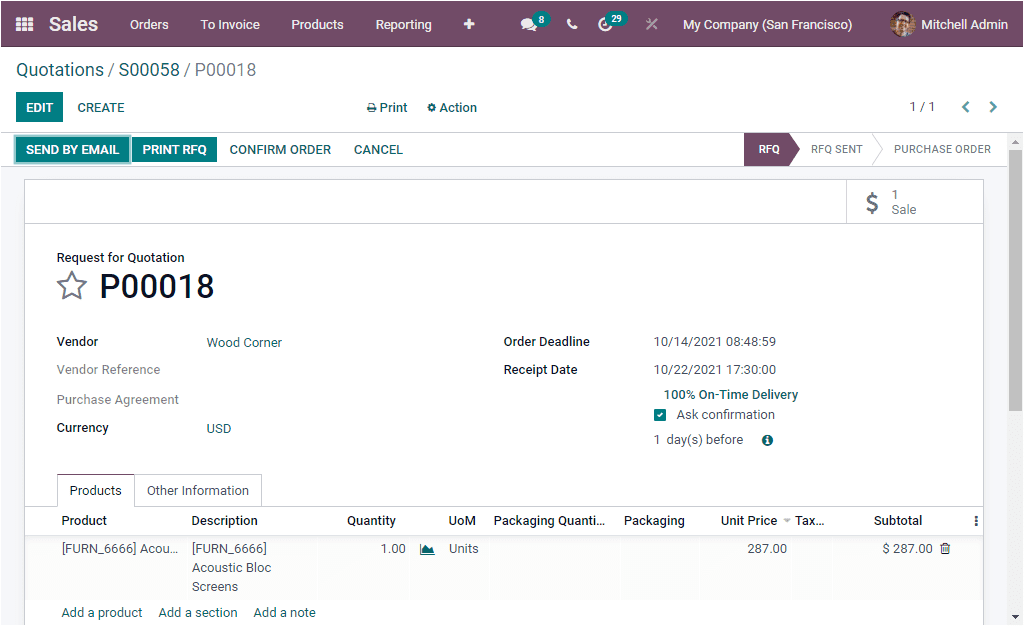Open the Unit Price sort dropdown

787,520
